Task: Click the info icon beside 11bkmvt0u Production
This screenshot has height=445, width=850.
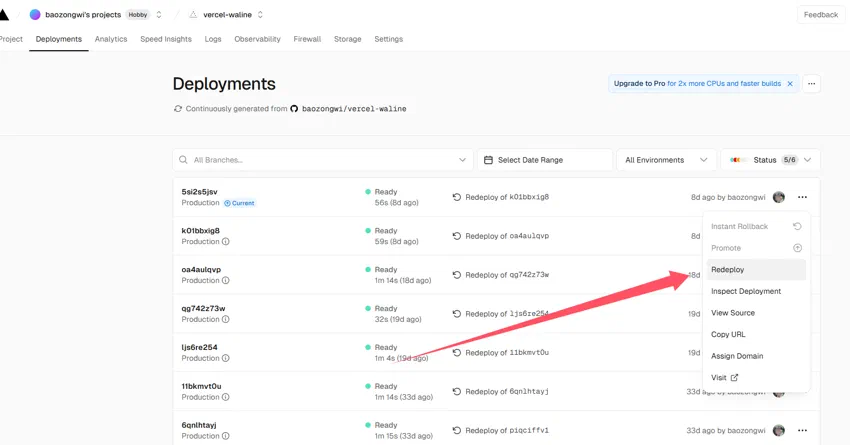Action: (226, 397)
